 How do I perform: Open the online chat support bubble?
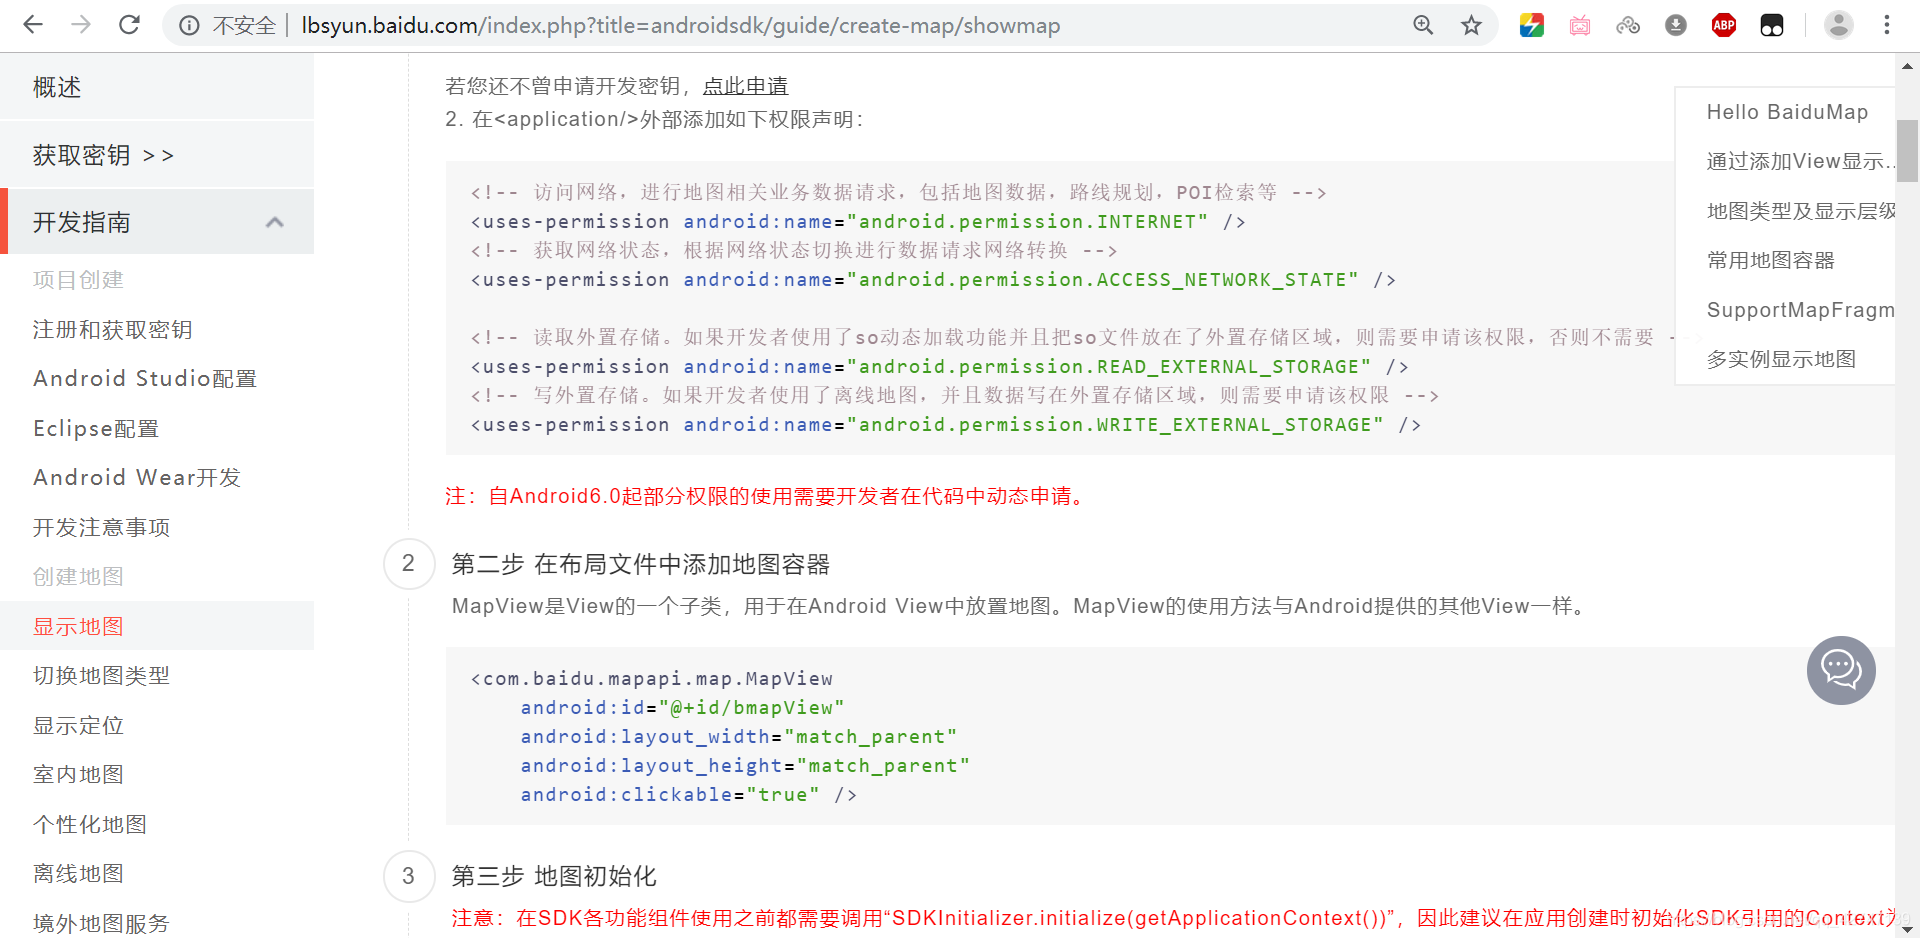click(x=1841, y=670)
